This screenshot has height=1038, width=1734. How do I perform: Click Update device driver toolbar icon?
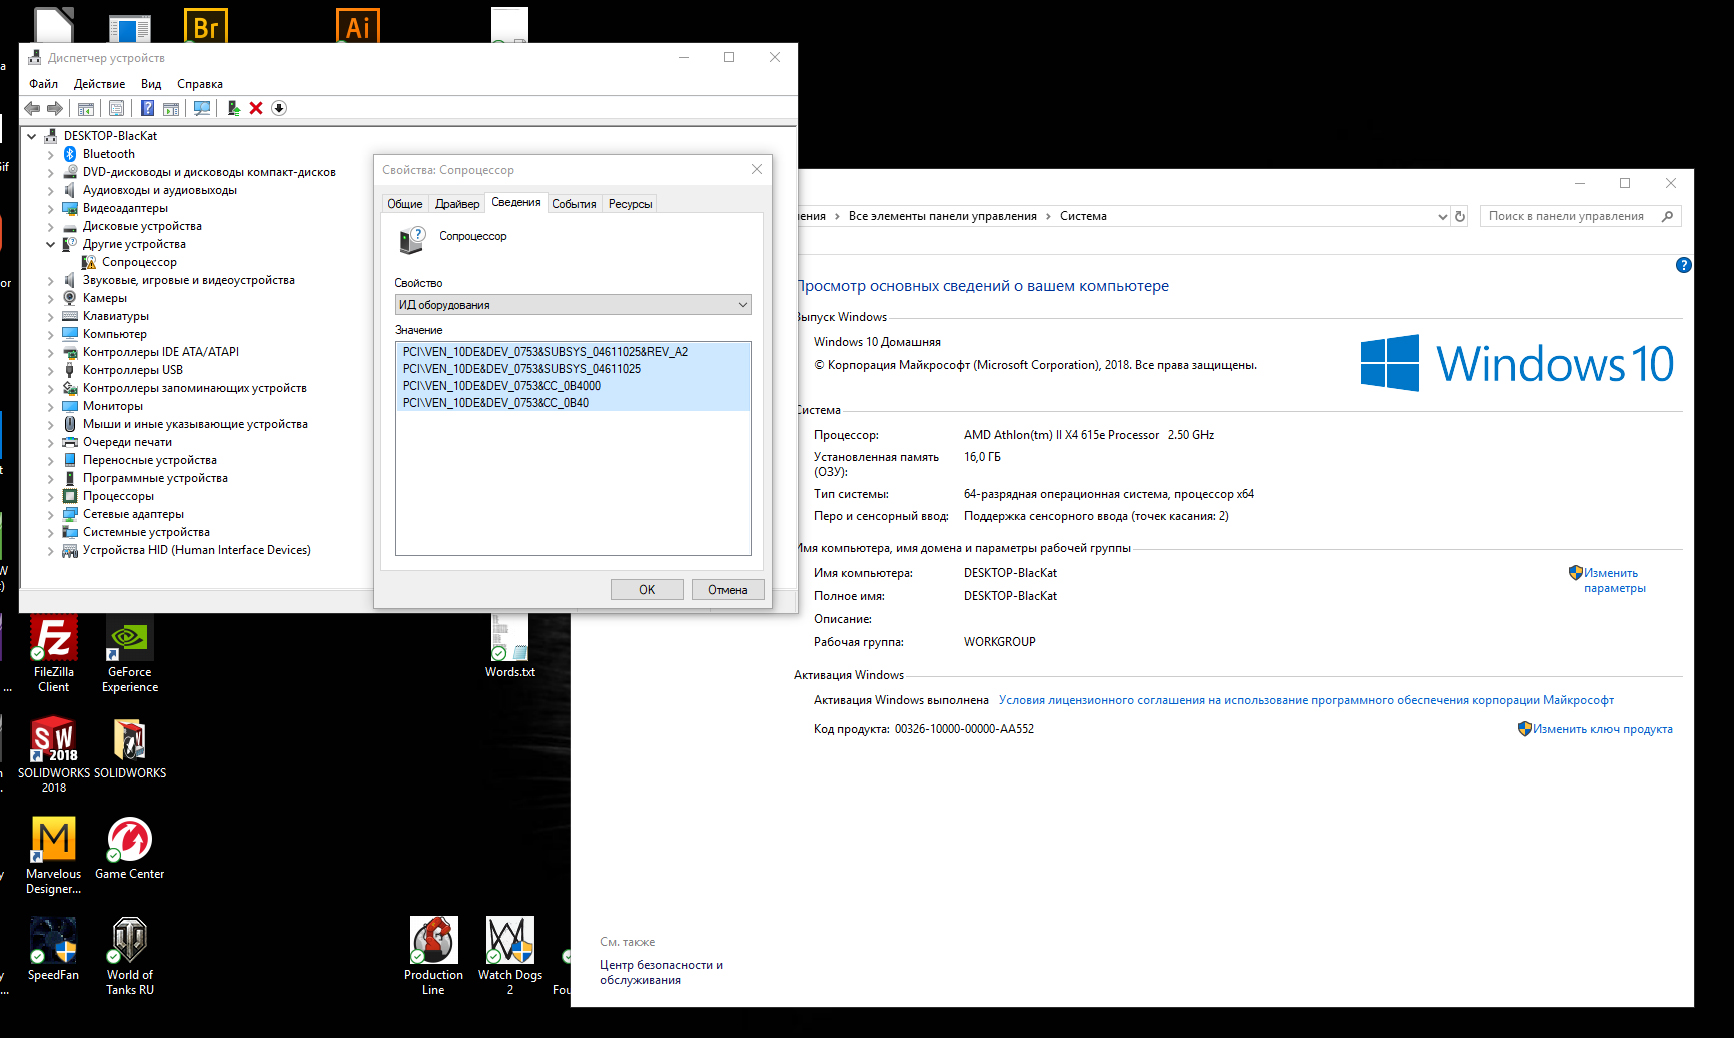pos(233,108)
